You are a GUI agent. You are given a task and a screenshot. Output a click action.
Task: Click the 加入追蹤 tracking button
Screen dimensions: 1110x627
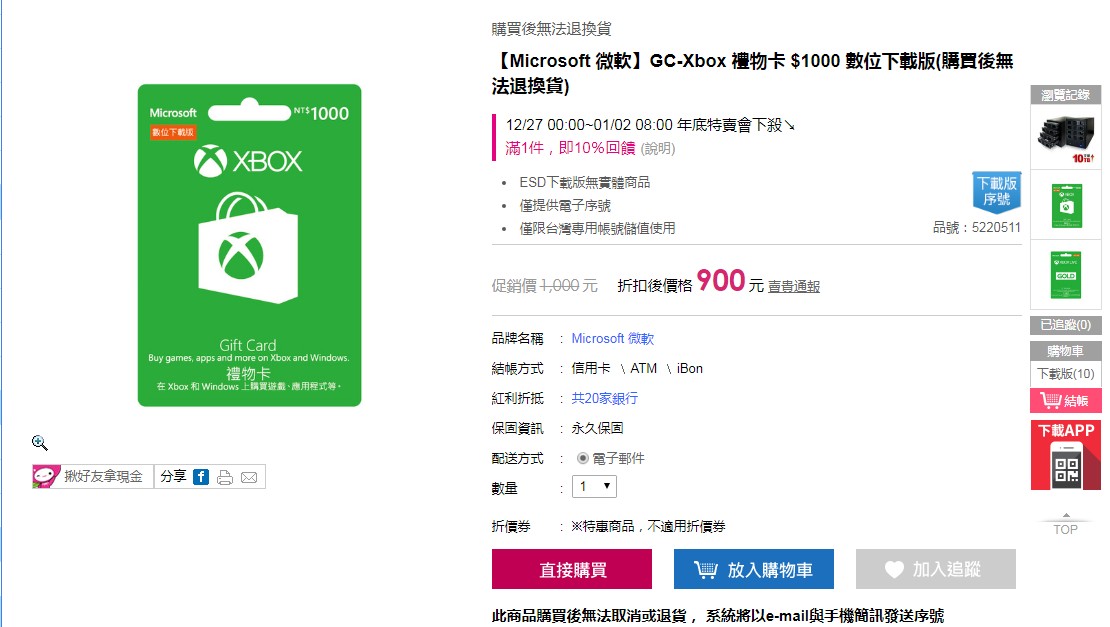tap(935, 568)
